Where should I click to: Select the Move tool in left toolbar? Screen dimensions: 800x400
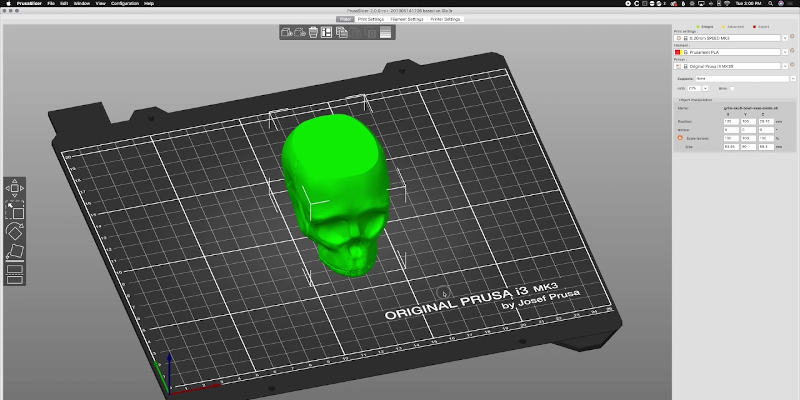[x=15, y=188]
